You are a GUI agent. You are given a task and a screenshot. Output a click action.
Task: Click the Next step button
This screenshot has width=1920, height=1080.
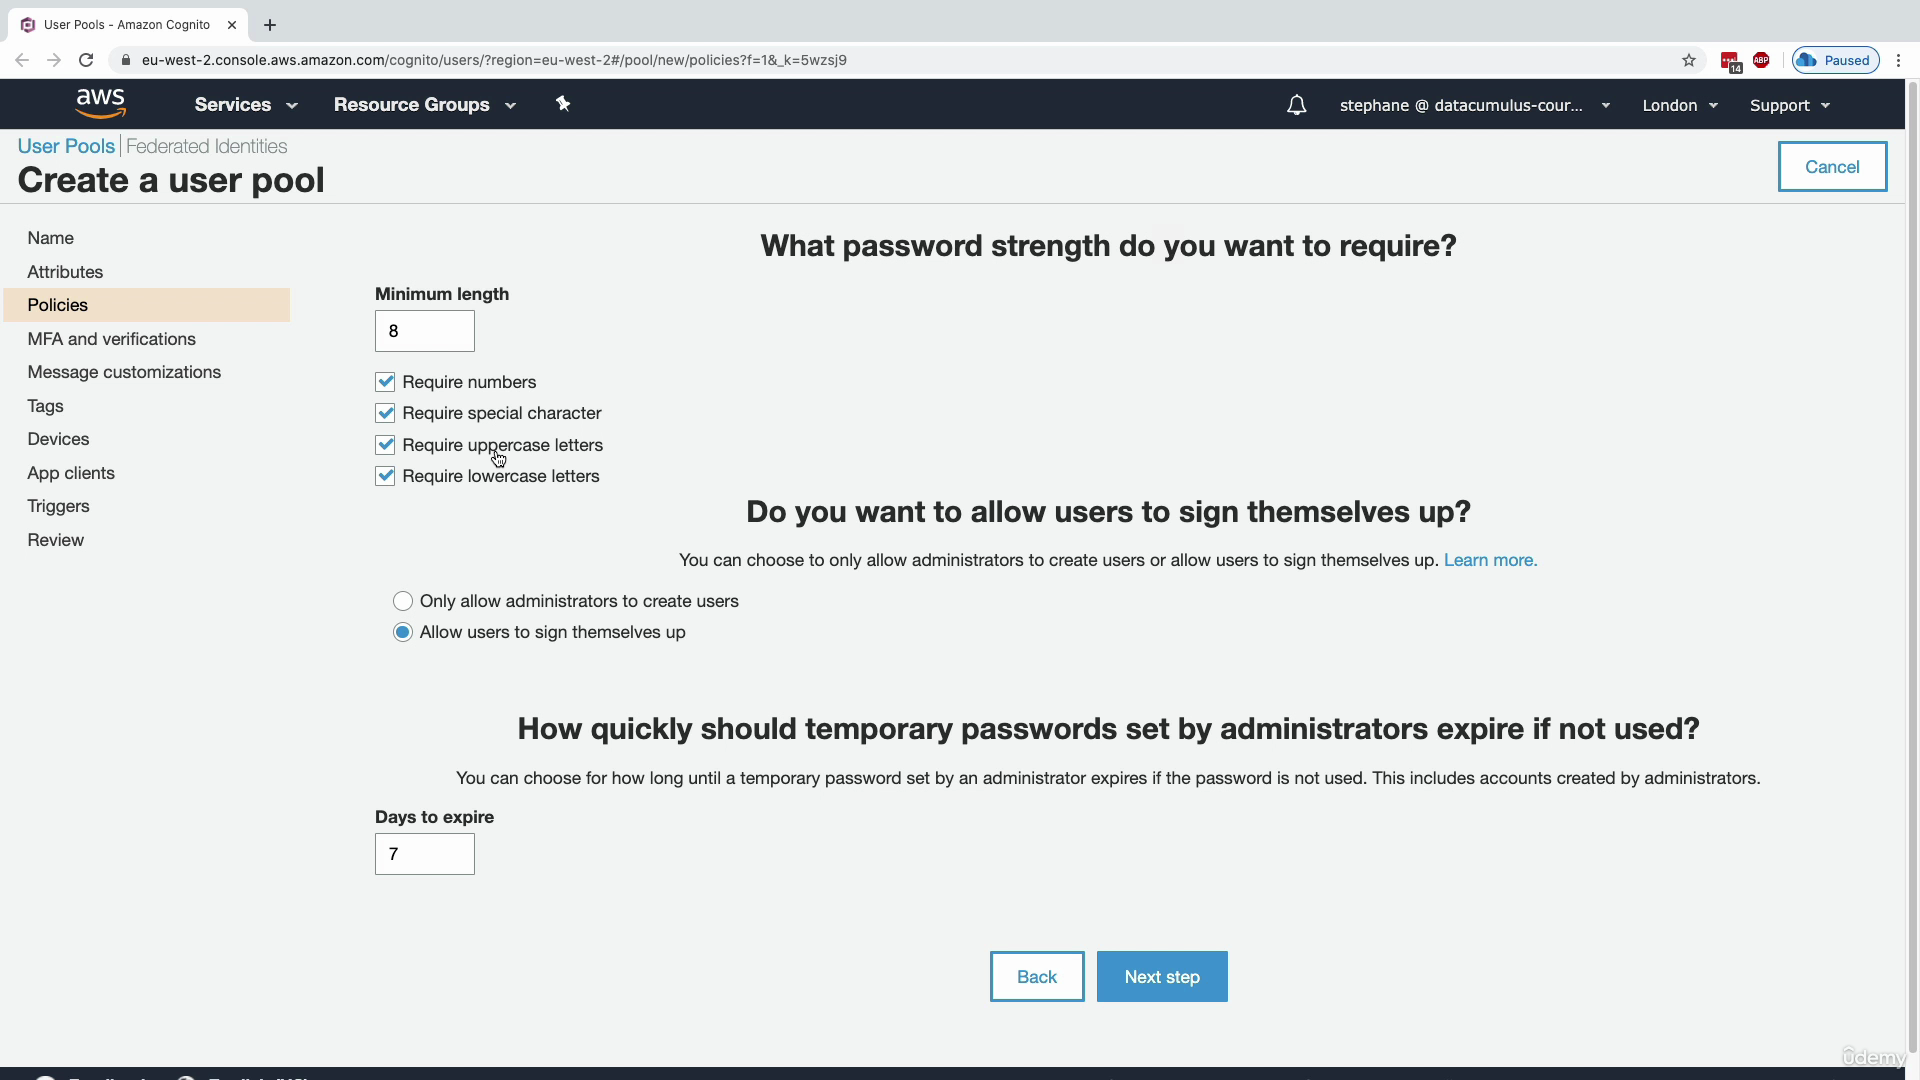pos(1162,977)
